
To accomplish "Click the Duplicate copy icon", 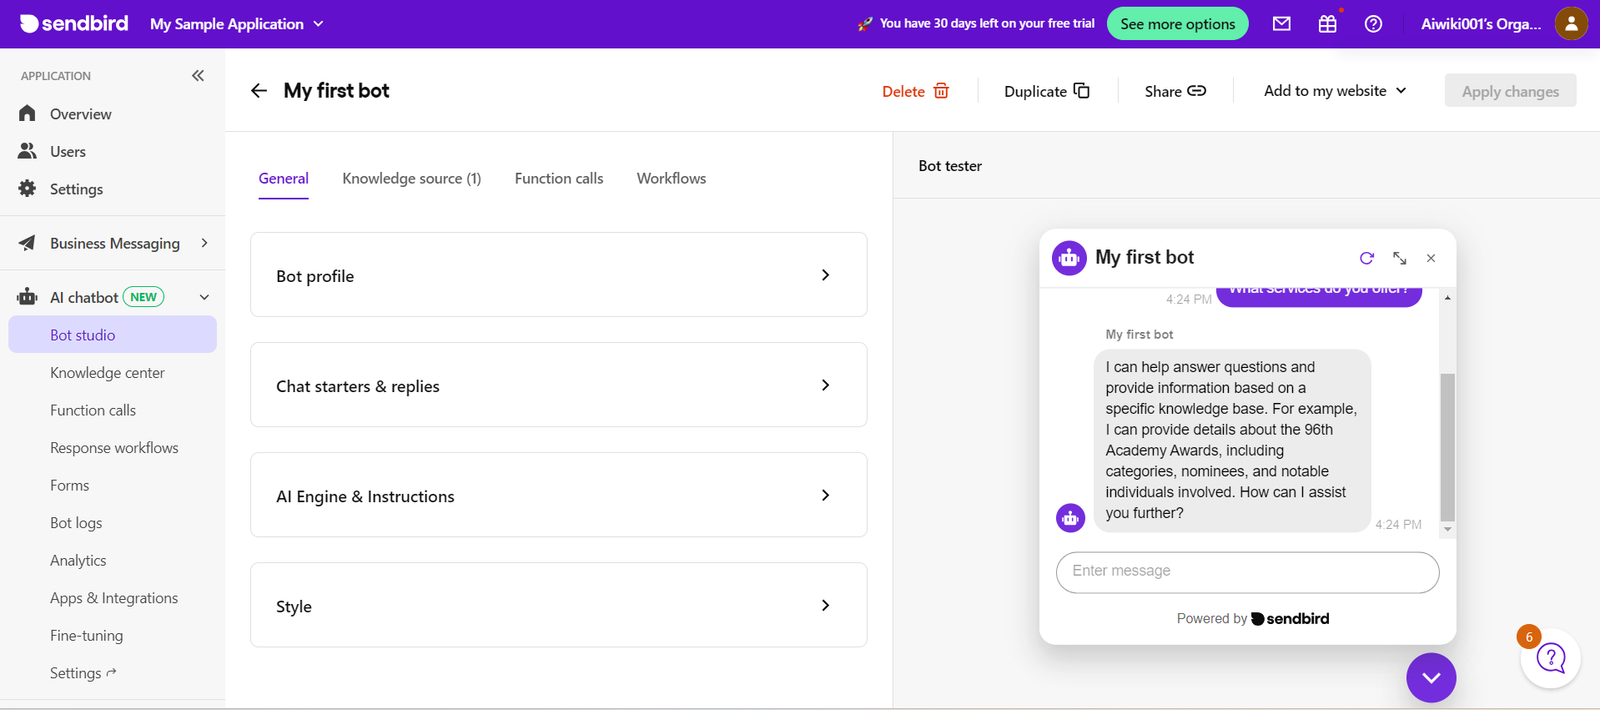I will (x=1081, y=91).
